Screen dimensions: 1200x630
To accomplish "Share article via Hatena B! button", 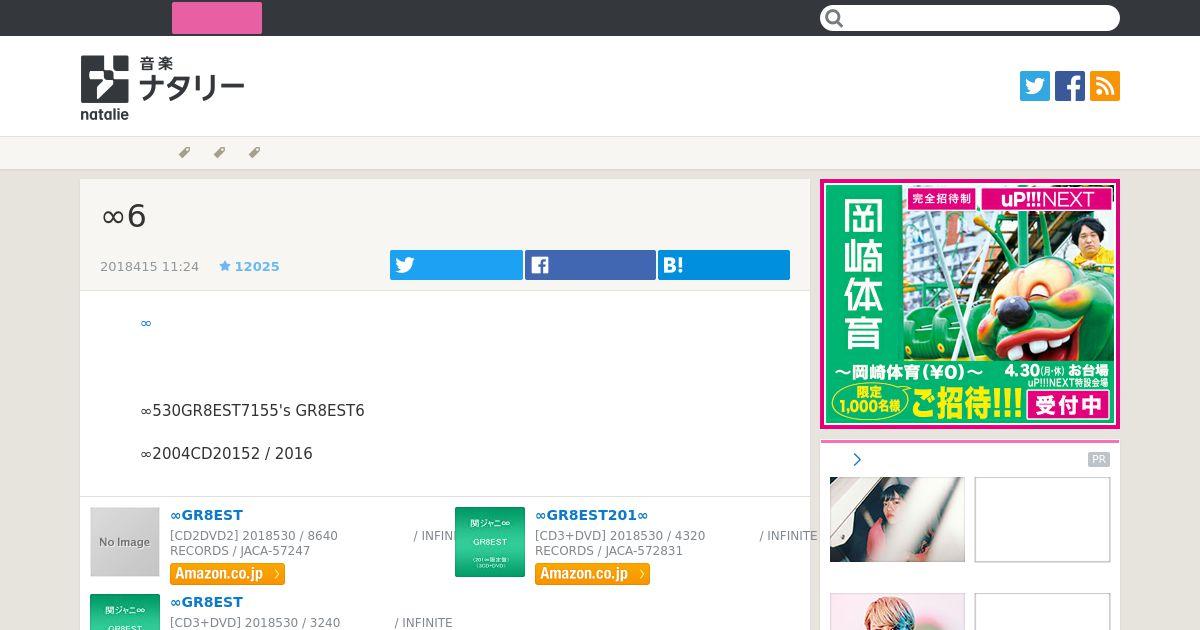I will tap(724, 265).
